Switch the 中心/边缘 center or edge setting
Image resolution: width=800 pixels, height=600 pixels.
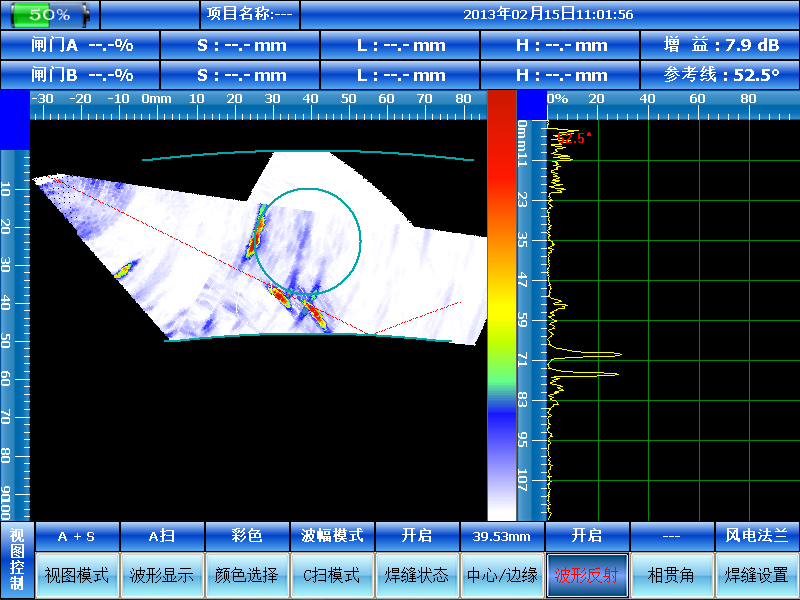tap(502, 576)
